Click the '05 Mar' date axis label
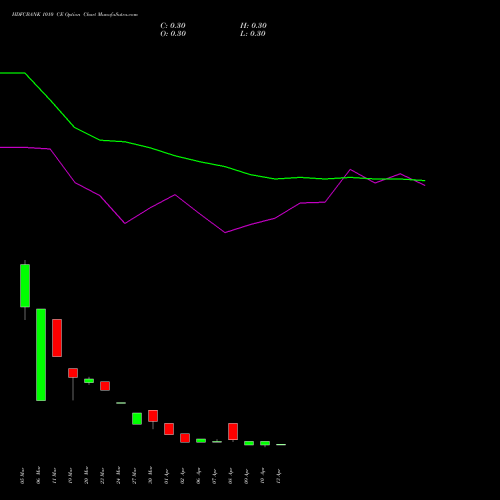 [22, 476]
